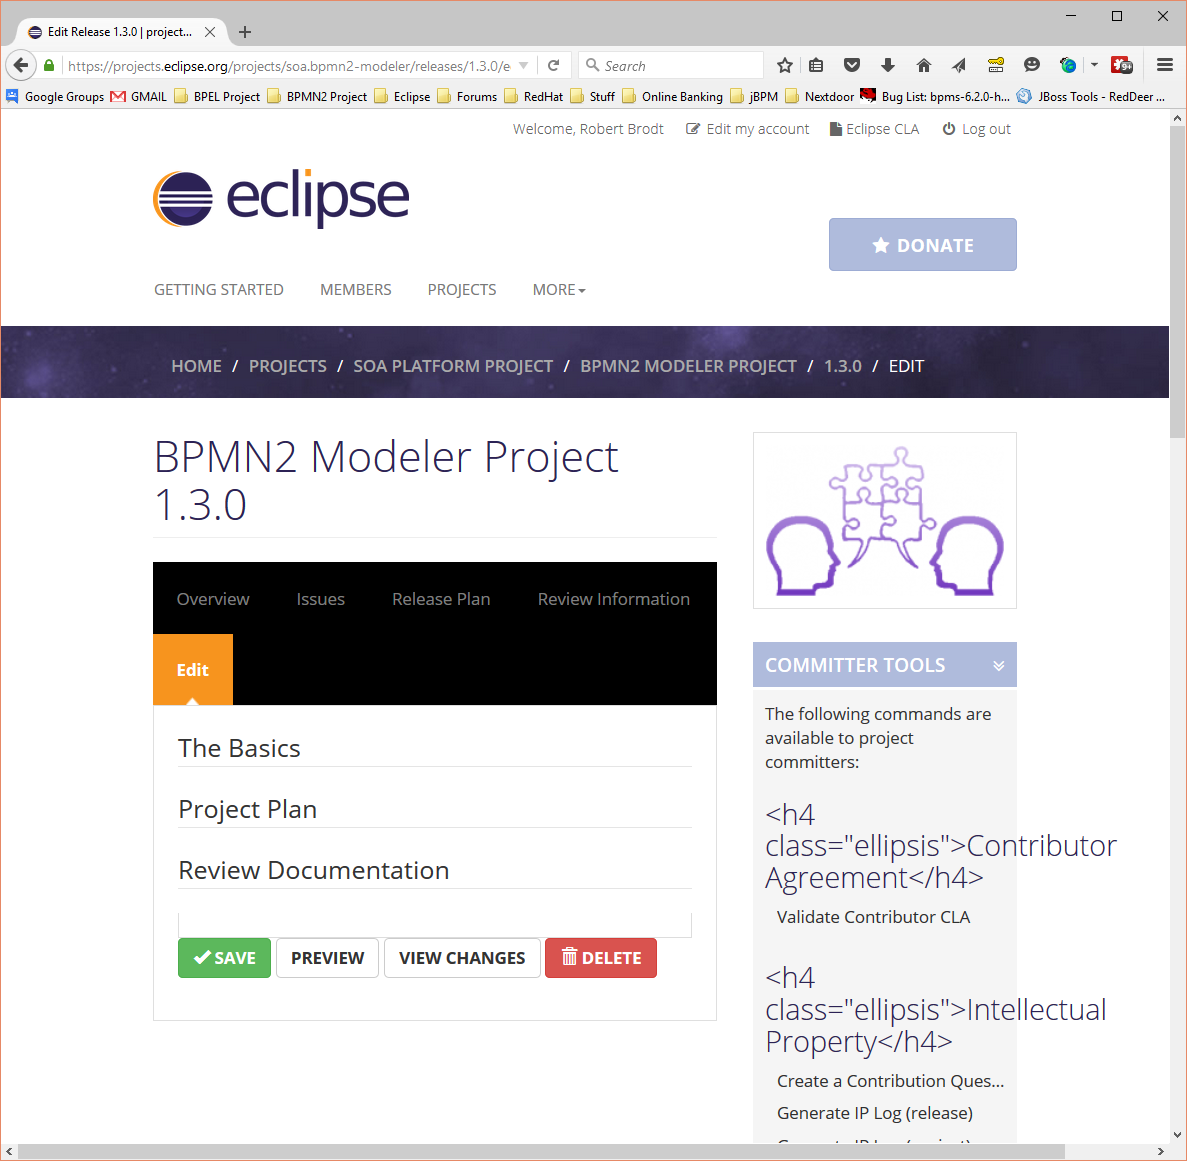Open Generate IP Log (release) link

click(x=874, y=1113)
